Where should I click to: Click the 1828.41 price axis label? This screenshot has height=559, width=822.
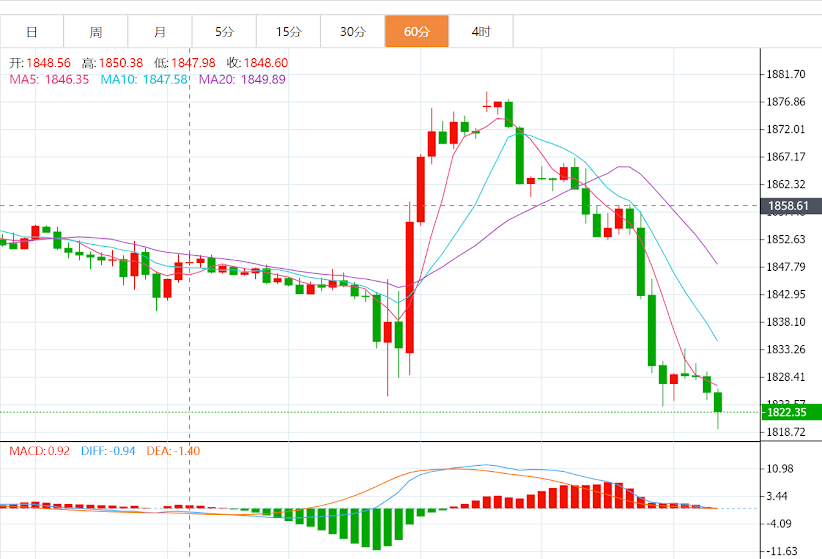tap(786, 377)
